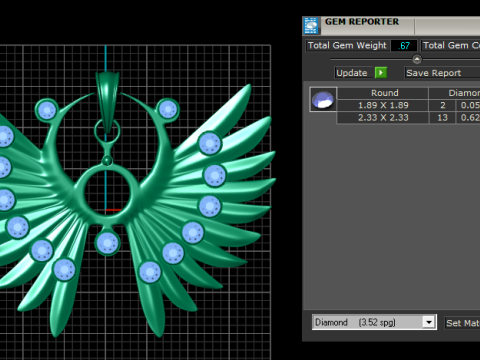Click the Diamond (3.52 spg) combo box
The image size is (480, 360).
374,322
